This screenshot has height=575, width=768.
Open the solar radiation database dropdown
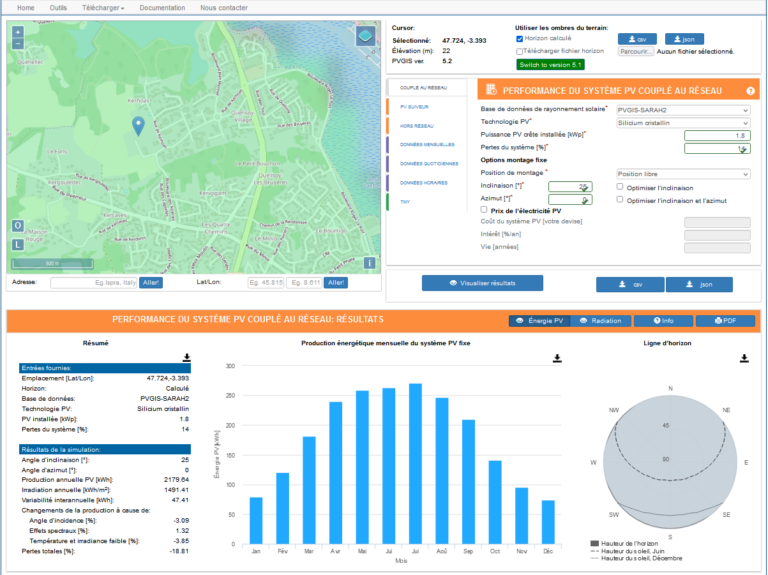[x=682, y=109]
